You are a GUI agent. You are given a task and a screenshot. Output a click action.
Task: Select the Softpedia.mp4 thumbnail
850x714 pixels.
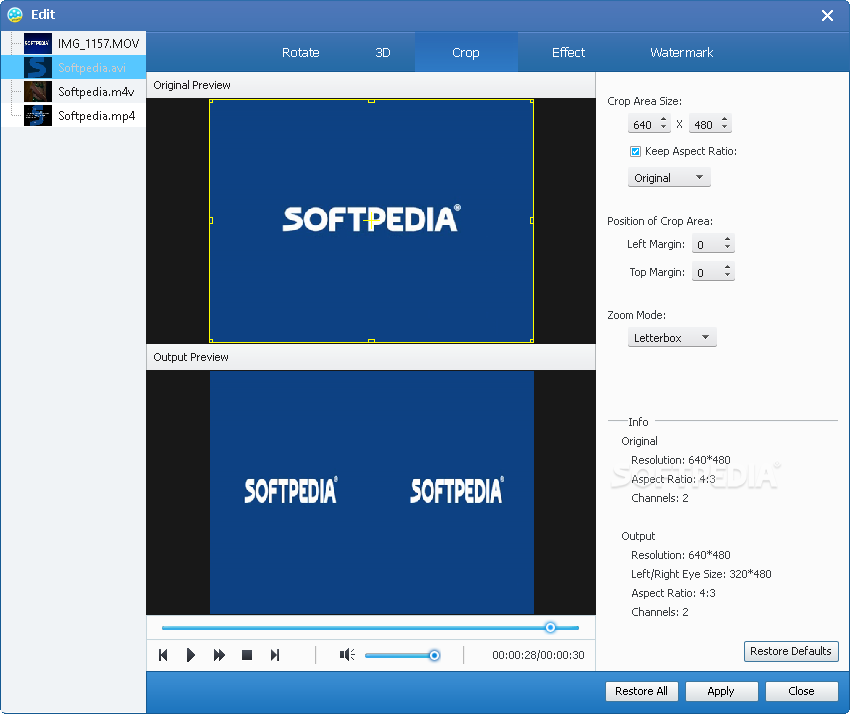[37, 115]
